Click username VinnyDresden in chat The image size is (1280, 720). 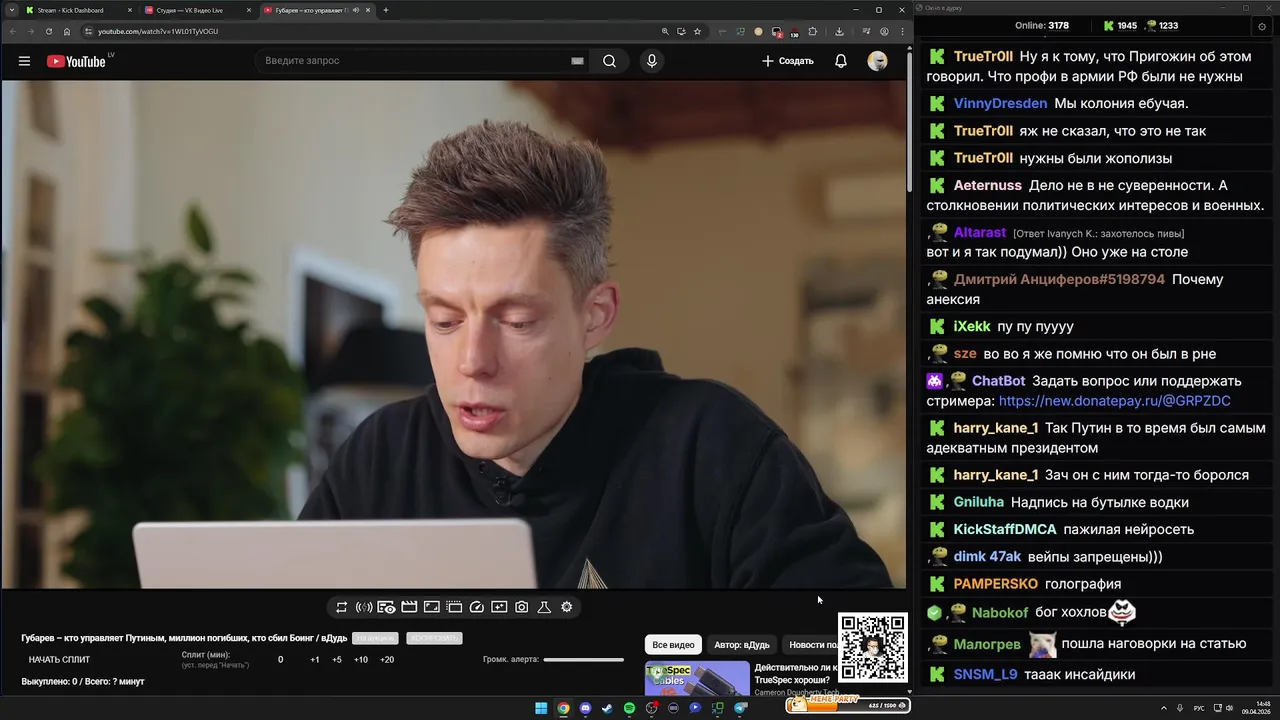pos(1000,104)
